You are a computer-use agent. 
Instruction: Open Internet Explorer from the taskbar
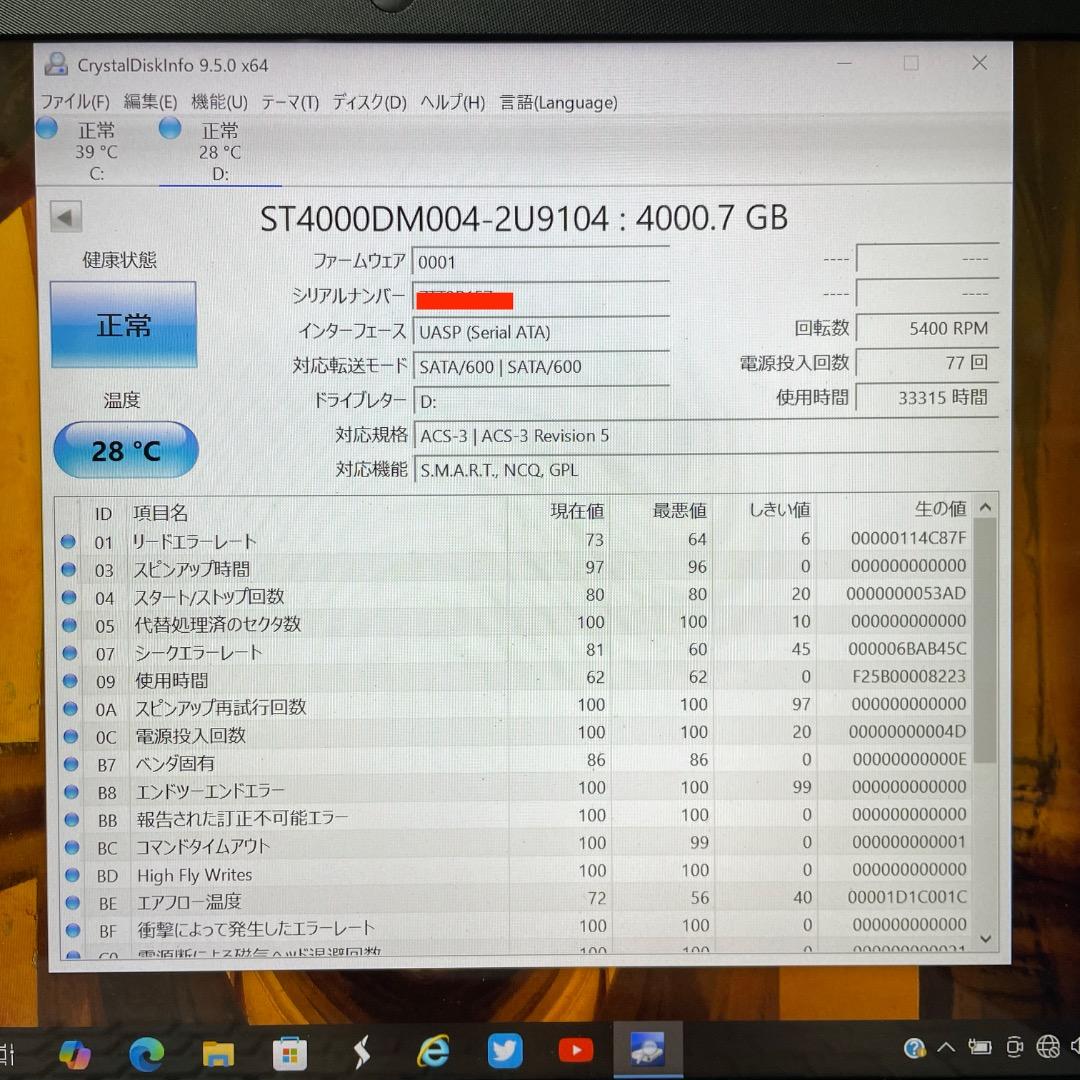434,1052
